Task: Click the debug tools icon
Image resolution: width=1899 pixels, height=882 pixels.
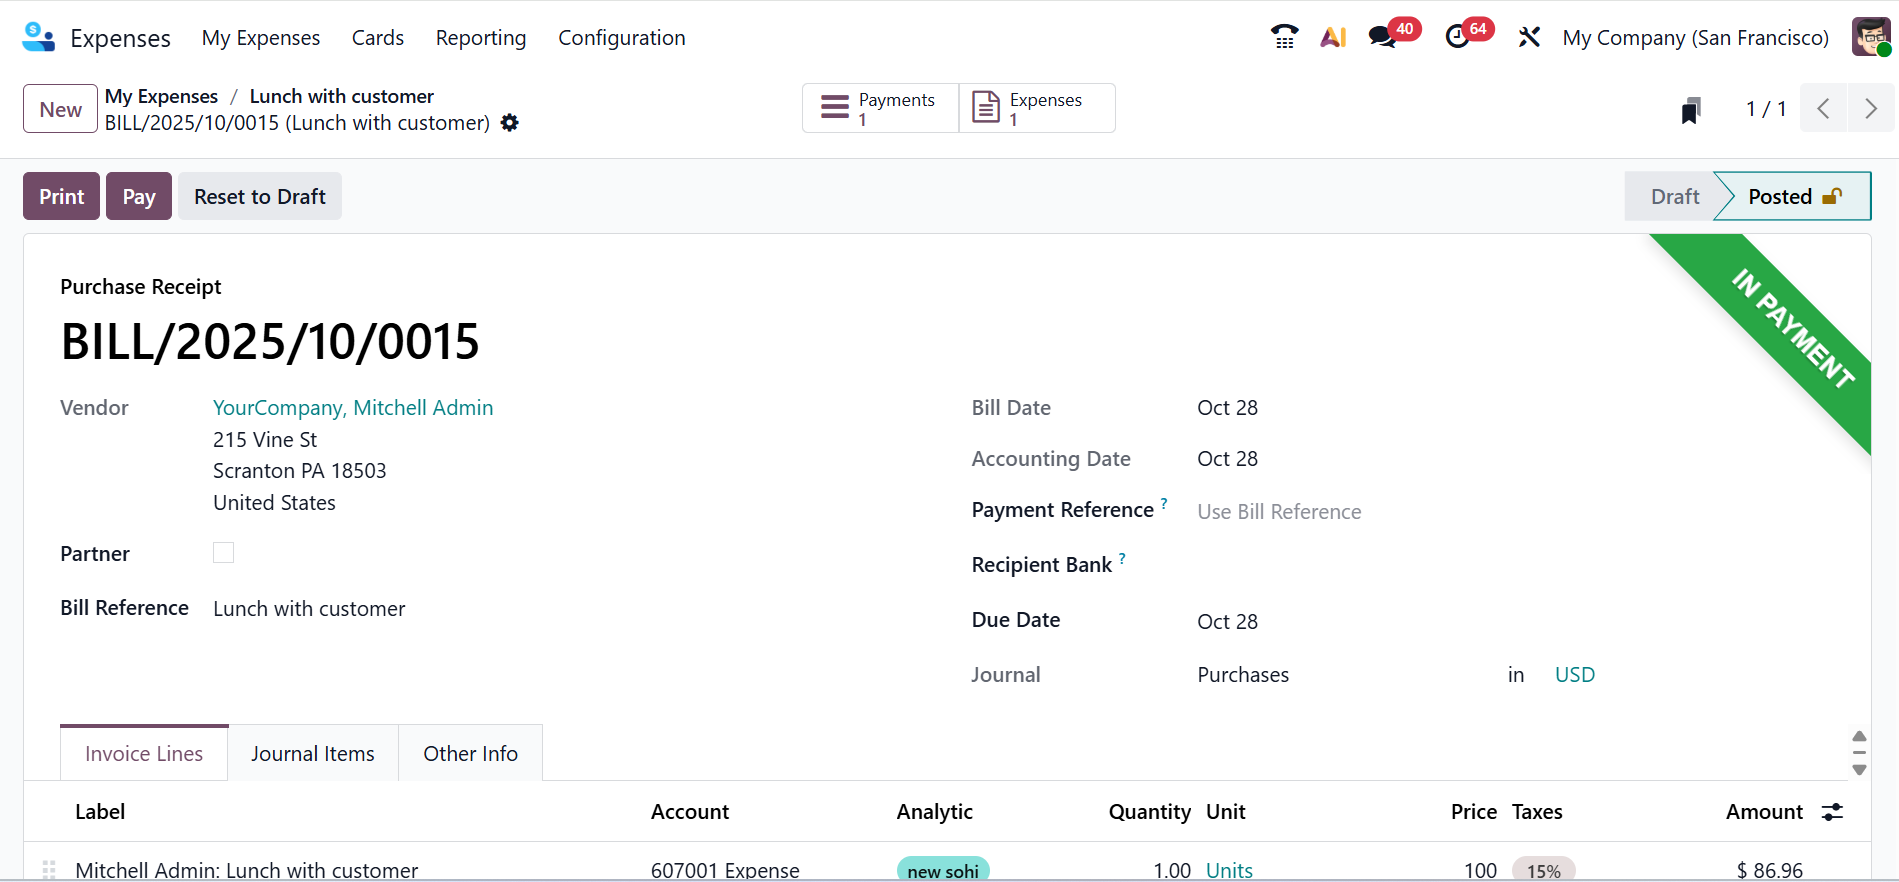Action: (1529, 37)
